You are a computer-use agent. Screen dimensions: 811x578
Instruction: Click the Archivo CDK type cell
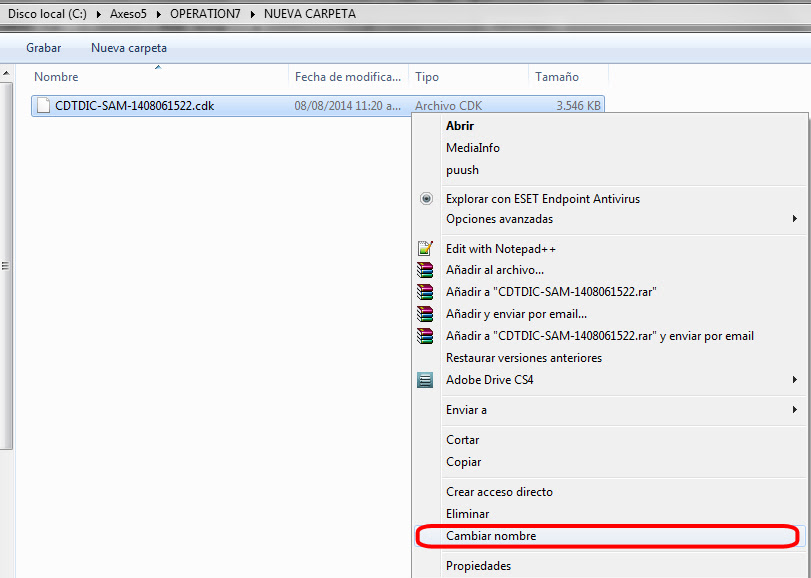[448, 106]
